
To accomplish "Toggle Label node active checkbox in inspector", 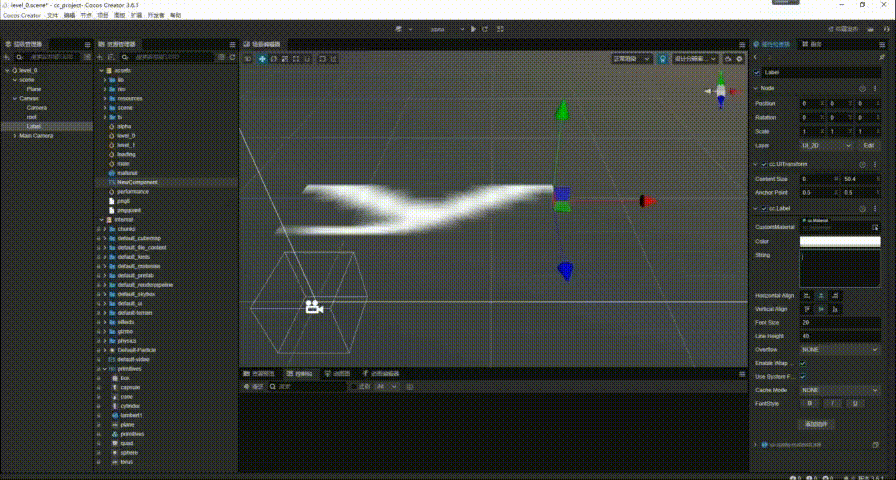I will [x=757, y=73].
